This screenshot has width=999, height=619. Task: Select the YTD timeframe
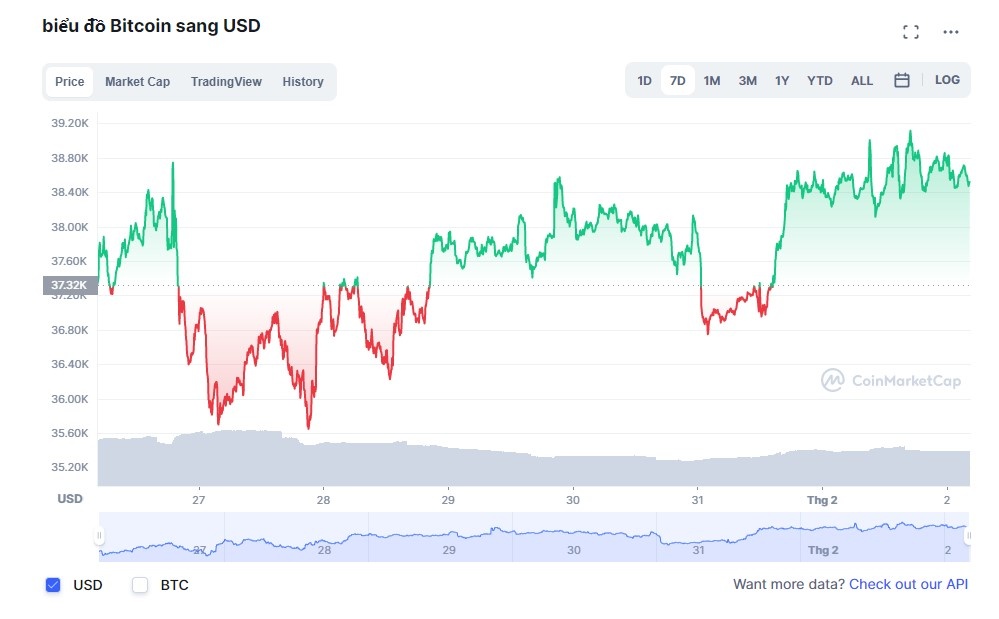(x=819, y=80)
